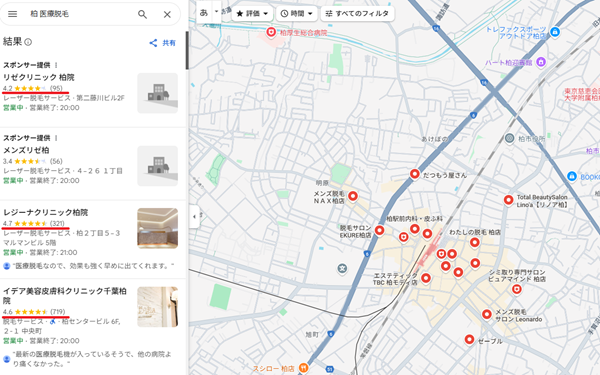Click the info icon next to 結果
This screenshot has height=375, width=600.
28,42
